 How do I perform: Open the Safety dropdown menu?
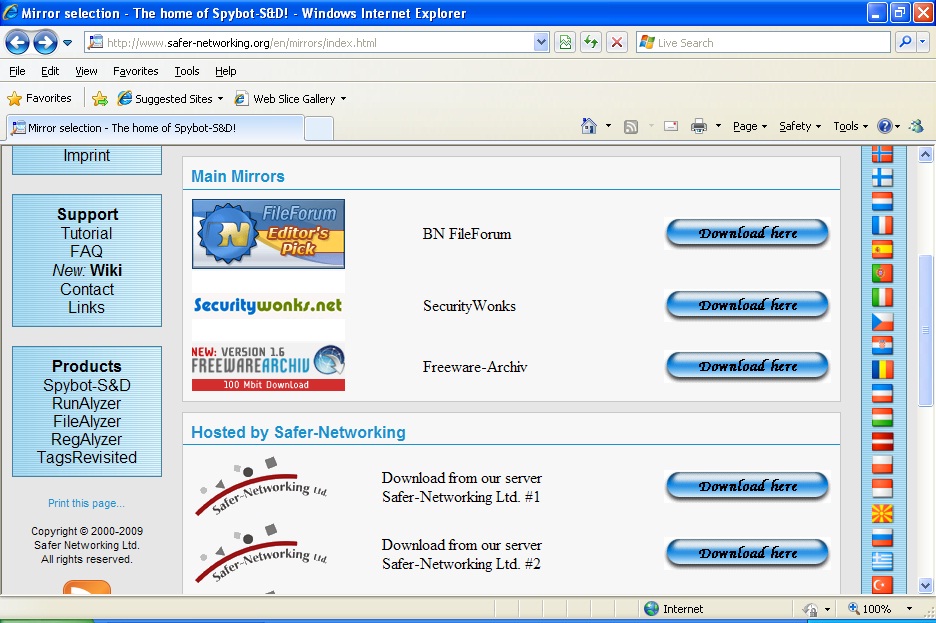800,126
